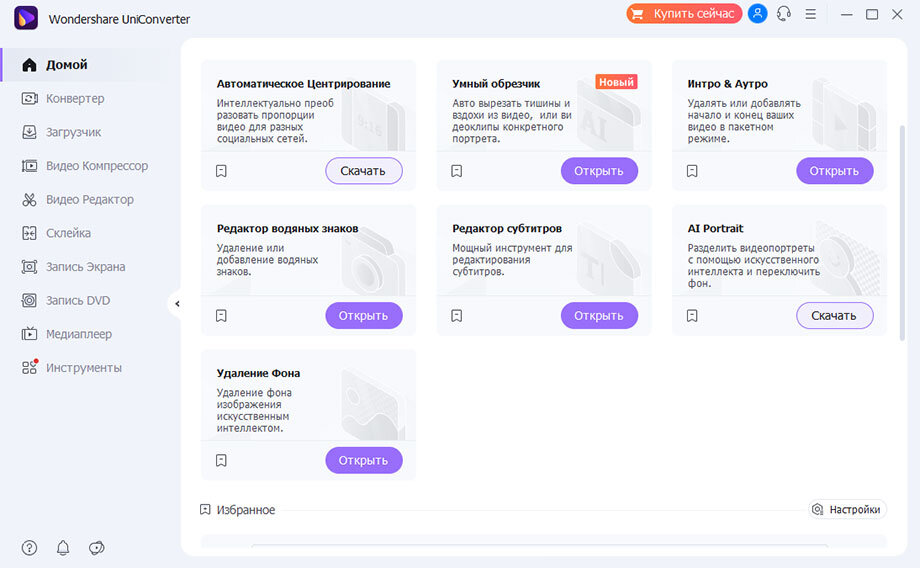Bookmark the Редактор водяных знаков tool

click(221, 316)
